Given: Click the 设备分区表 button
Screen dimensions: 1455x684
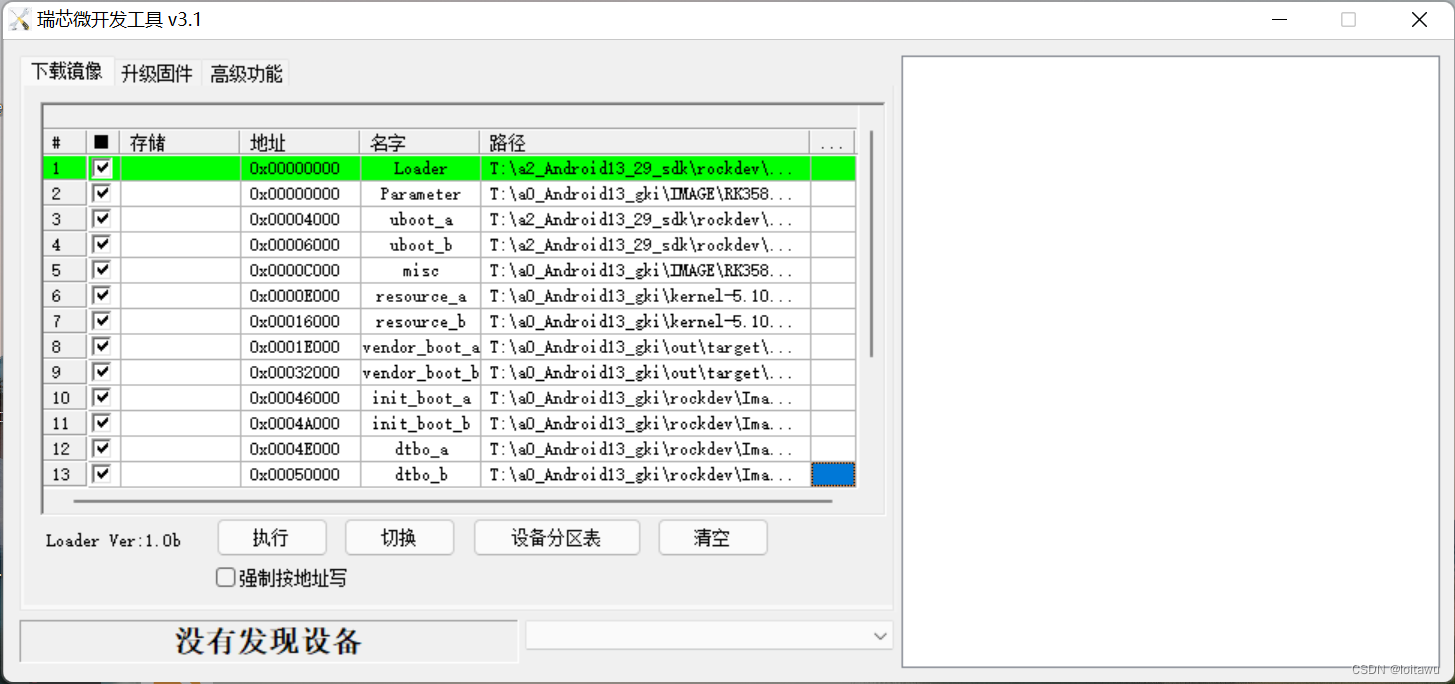Looking at the screenshot, I should [557, 538].
